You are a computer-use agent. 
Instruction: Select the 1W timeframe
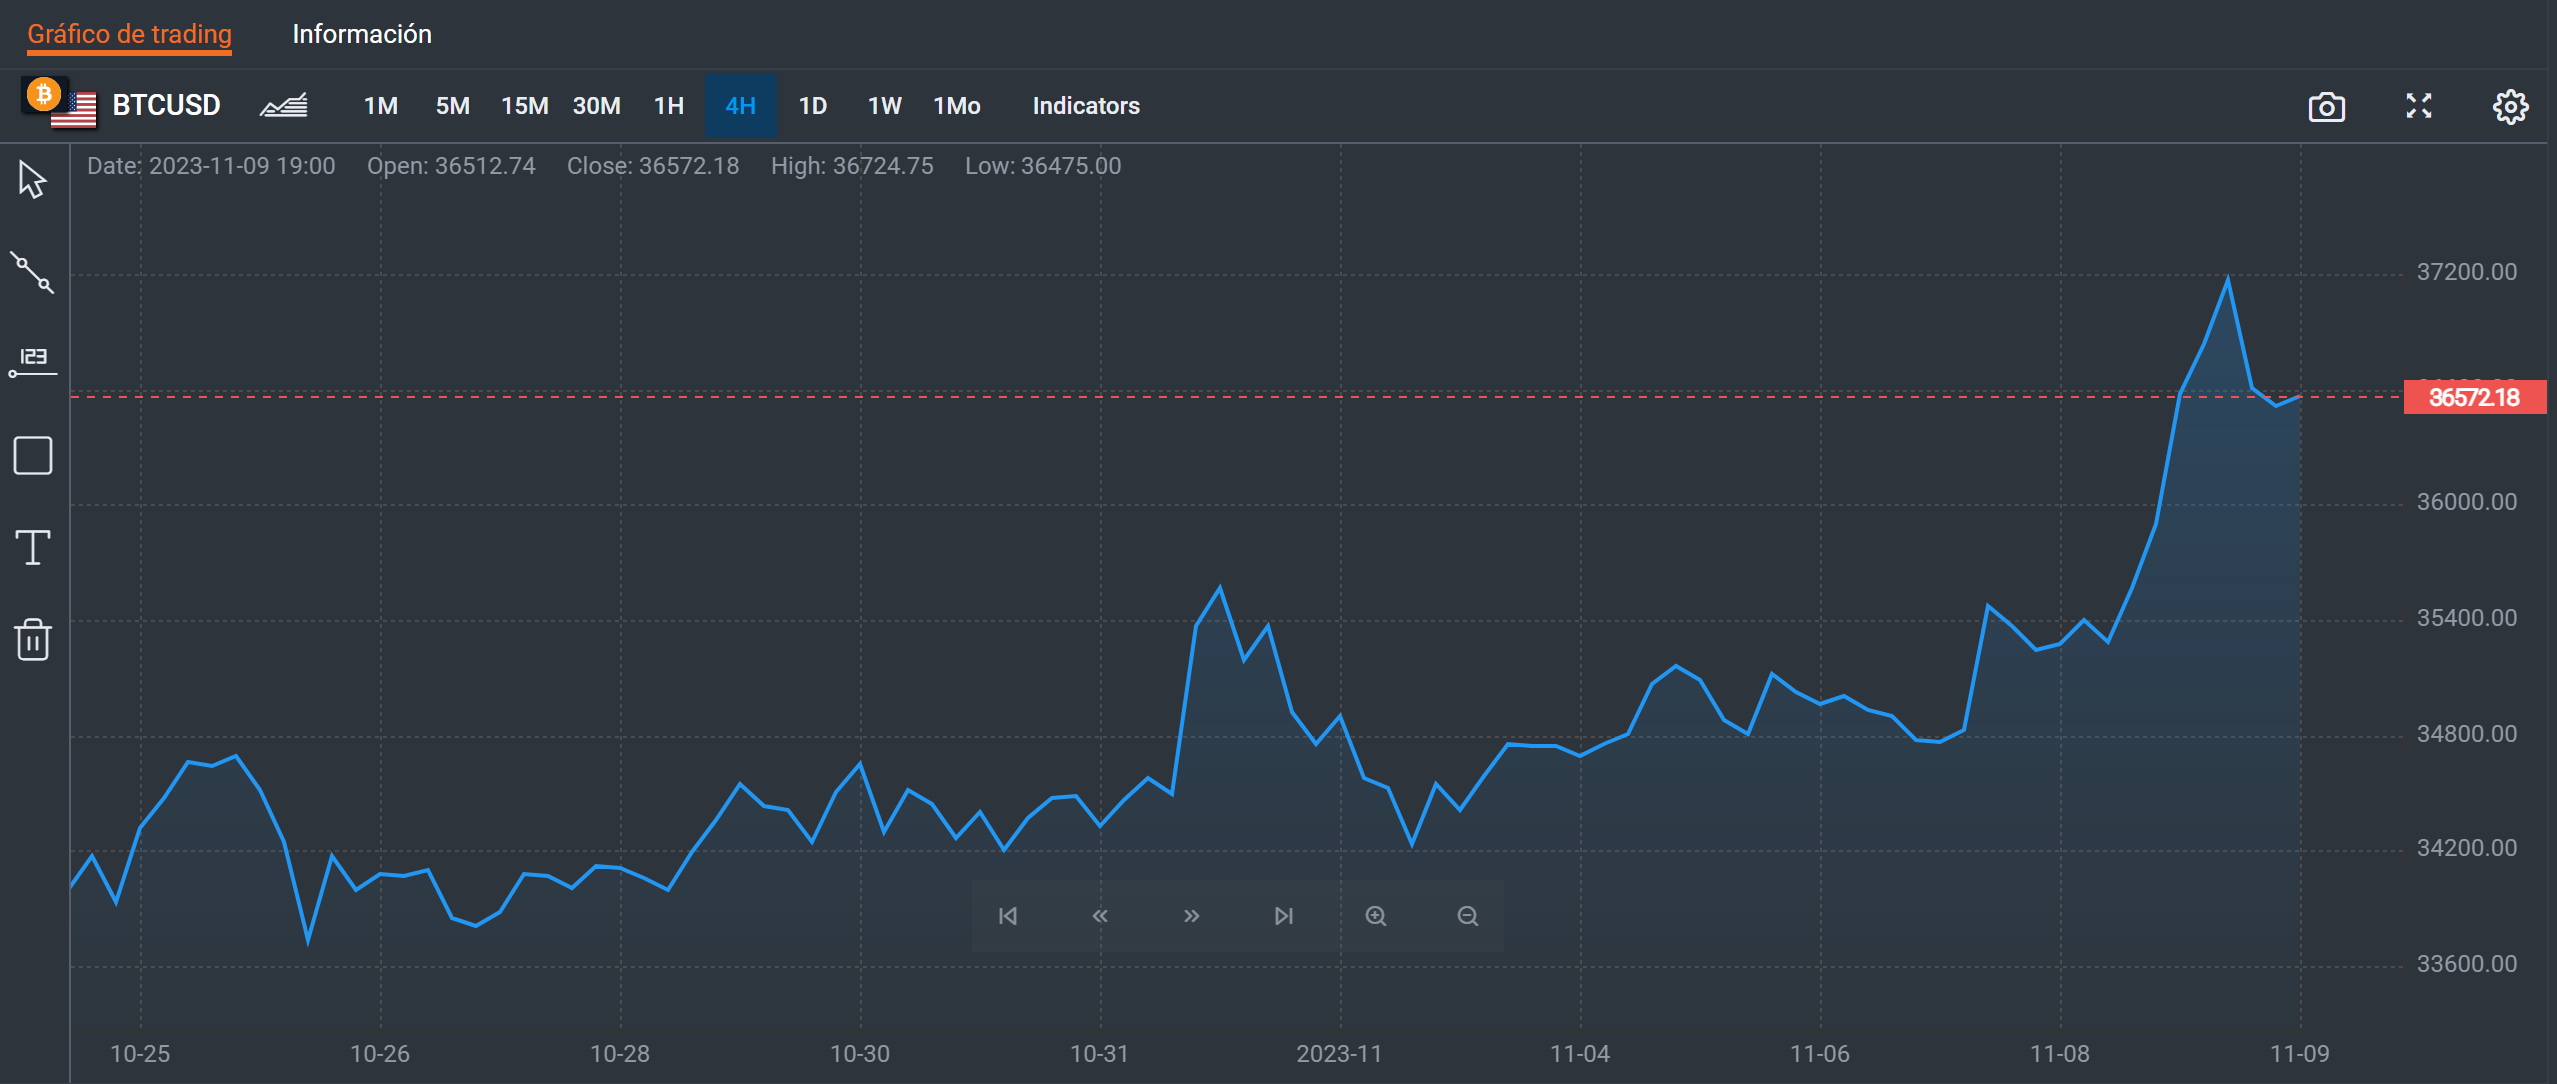885,106
